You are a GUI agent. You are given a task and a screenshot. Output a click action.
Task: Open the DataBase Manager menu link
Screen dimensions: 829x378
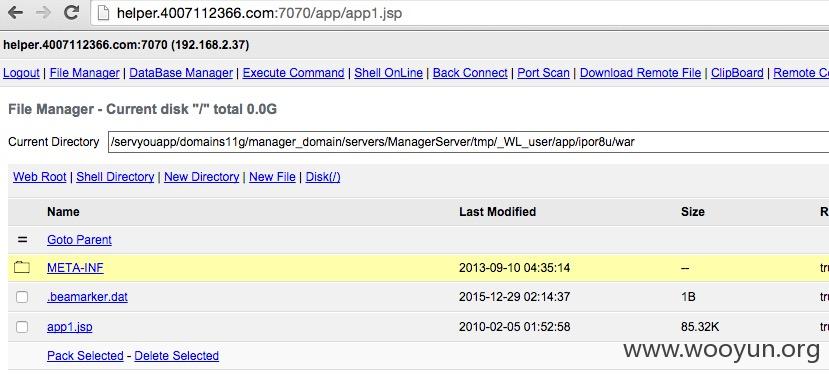(x=181, y=73)
